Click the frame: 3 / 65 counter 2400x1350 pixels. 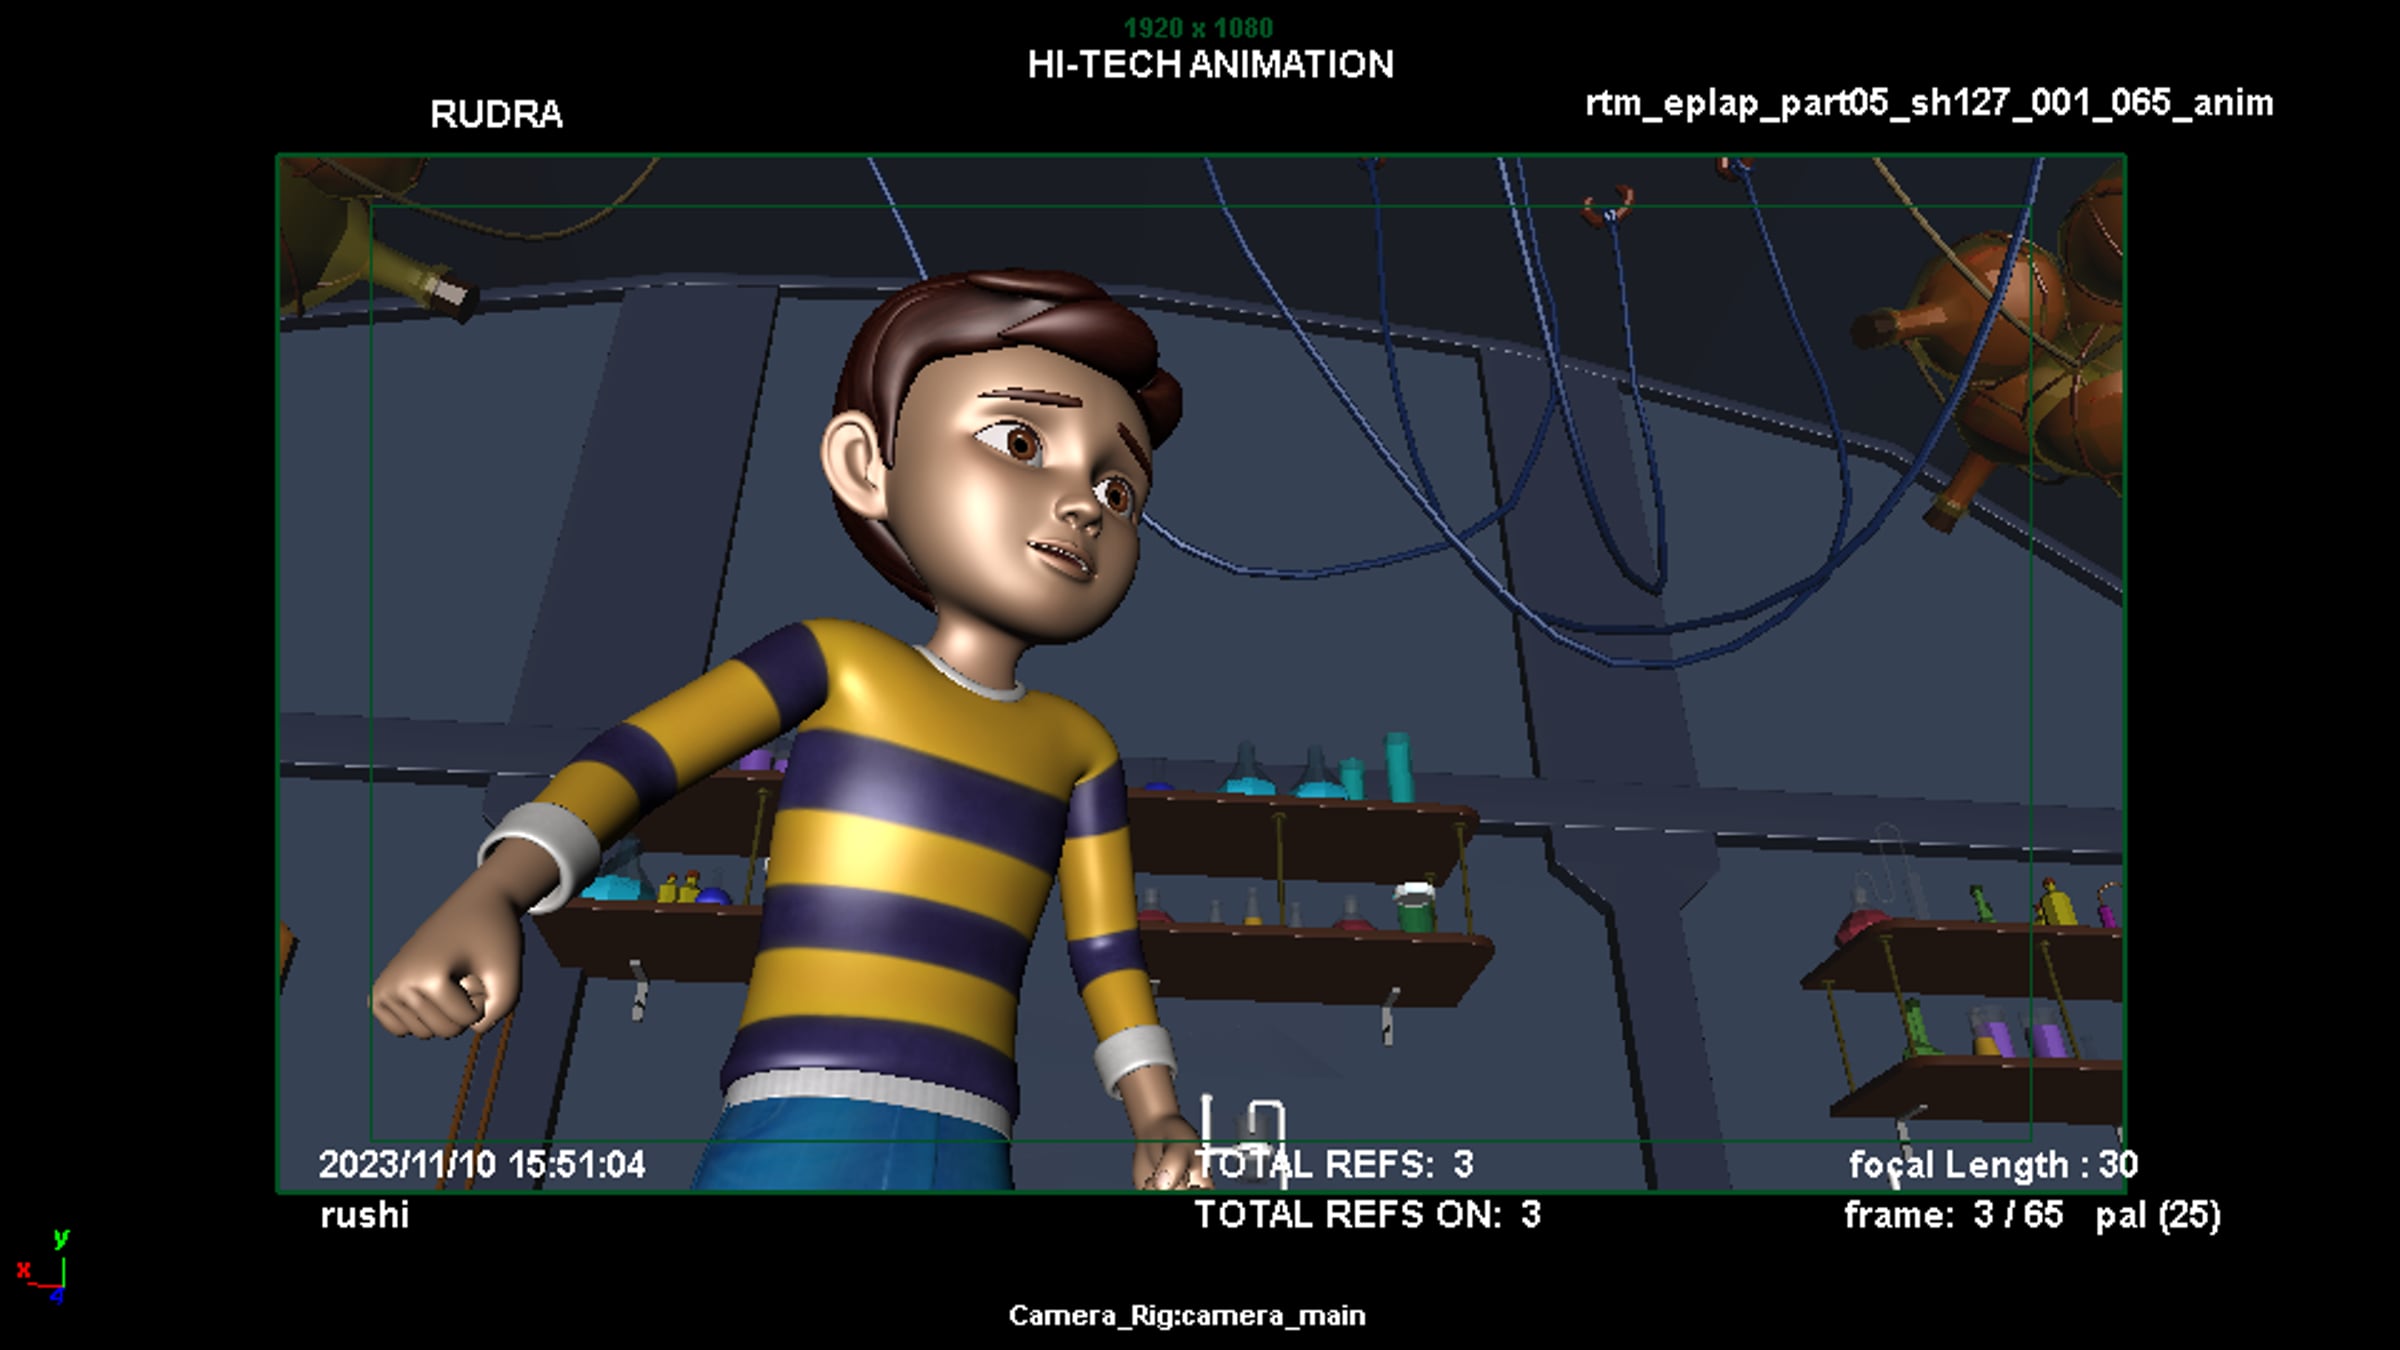(x=1953, y=1214)
